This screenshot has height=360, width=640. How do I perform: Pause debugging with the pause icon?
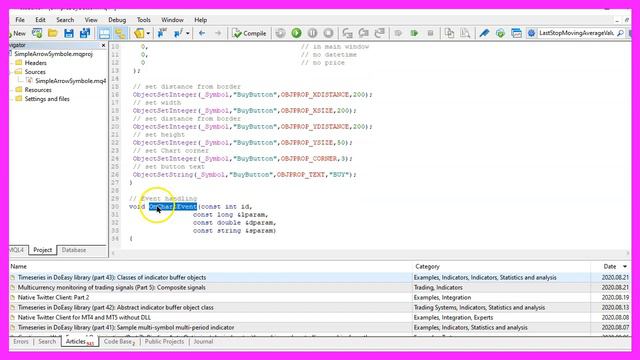[312, 33]
